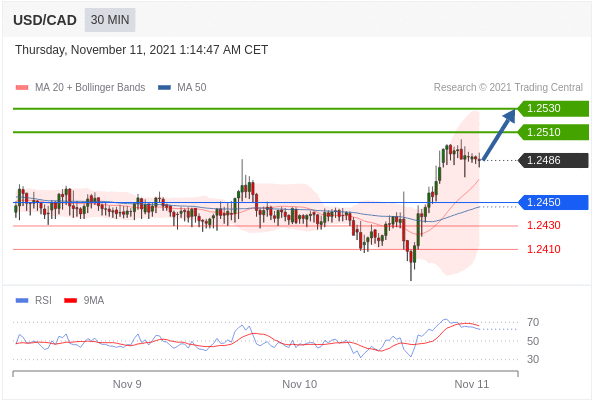The image size is (593, 402).
Task: Click the red 1.2430 support label
Action: (544, 225)
